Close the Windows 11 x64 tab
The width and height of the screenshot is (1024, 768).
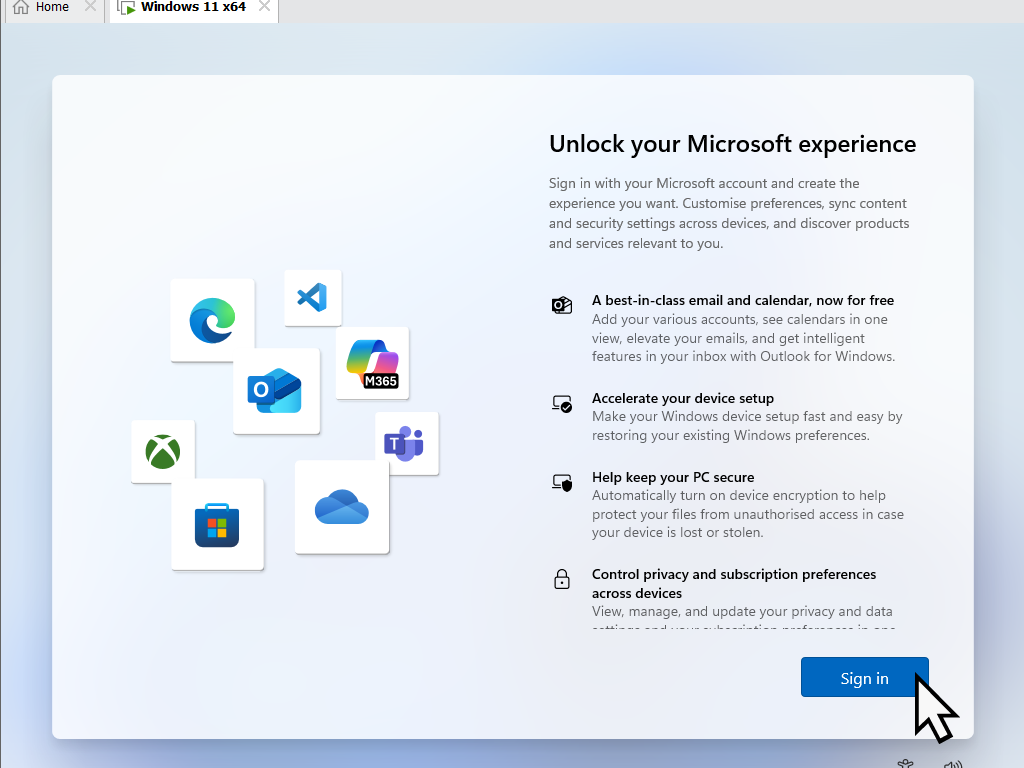tap(265, 7)
